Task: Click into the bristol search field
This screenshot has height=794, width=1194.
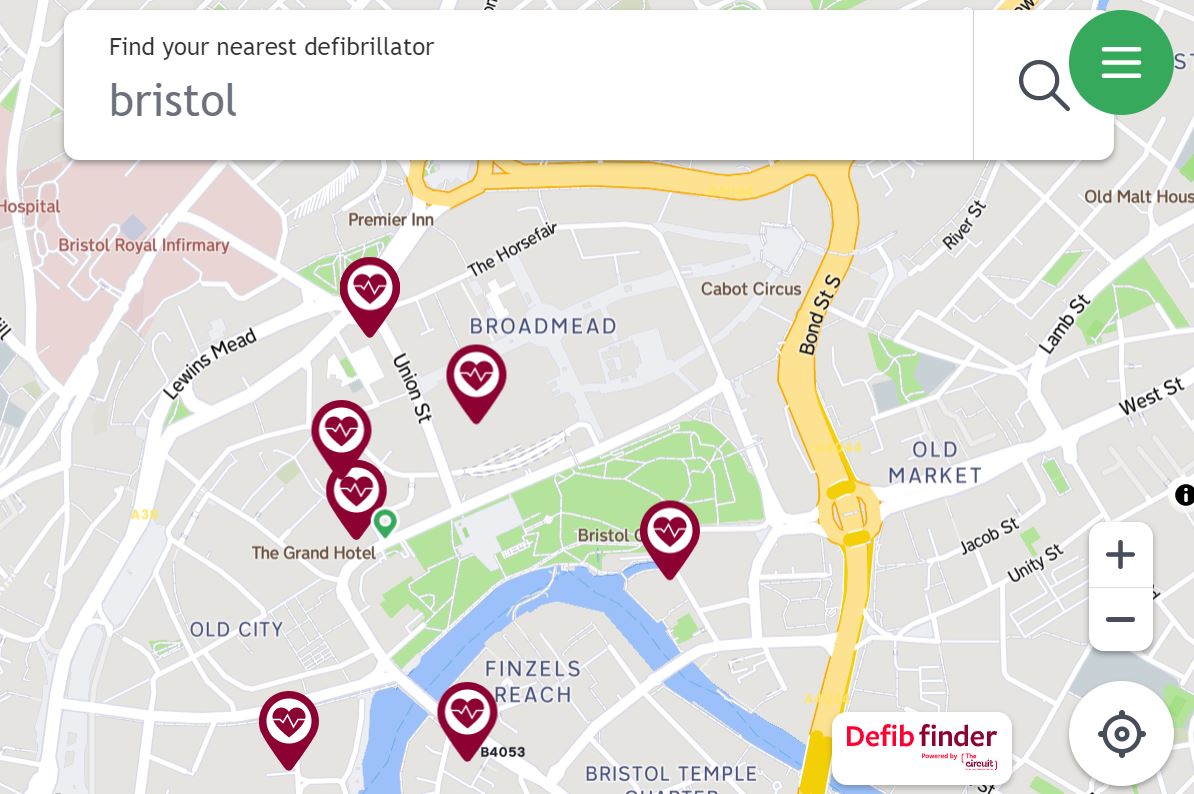Action: pos(518,85)
